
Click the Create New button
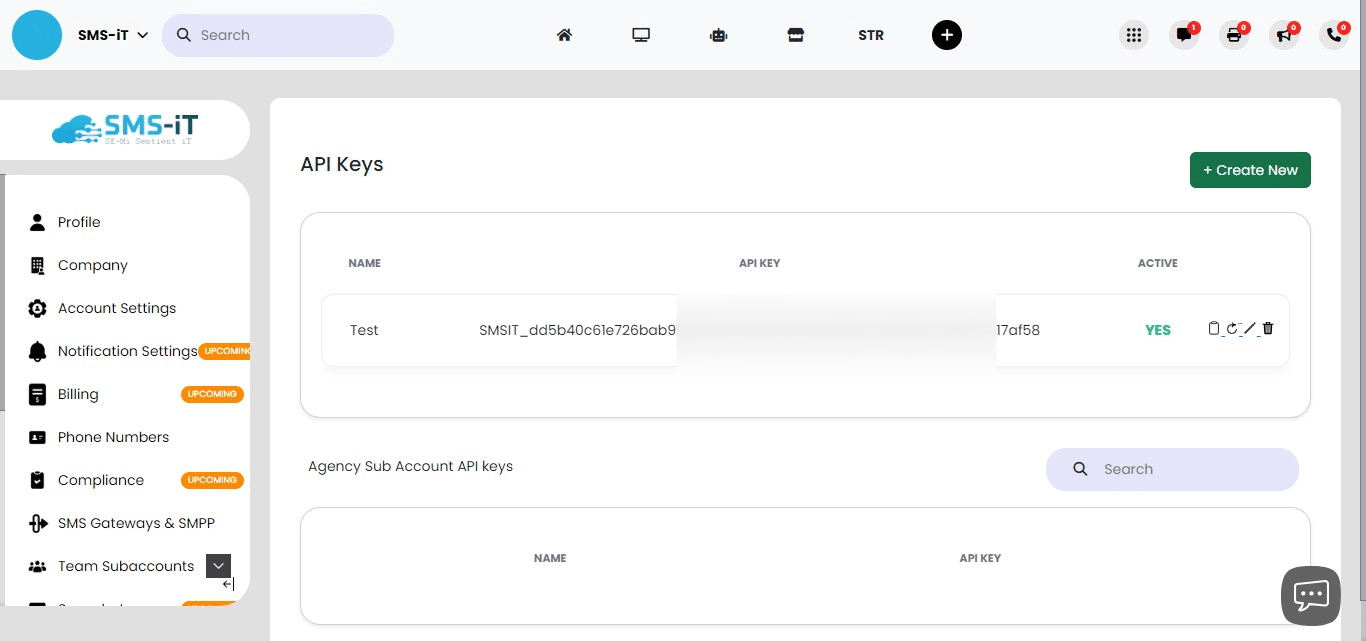[1250, 170]
